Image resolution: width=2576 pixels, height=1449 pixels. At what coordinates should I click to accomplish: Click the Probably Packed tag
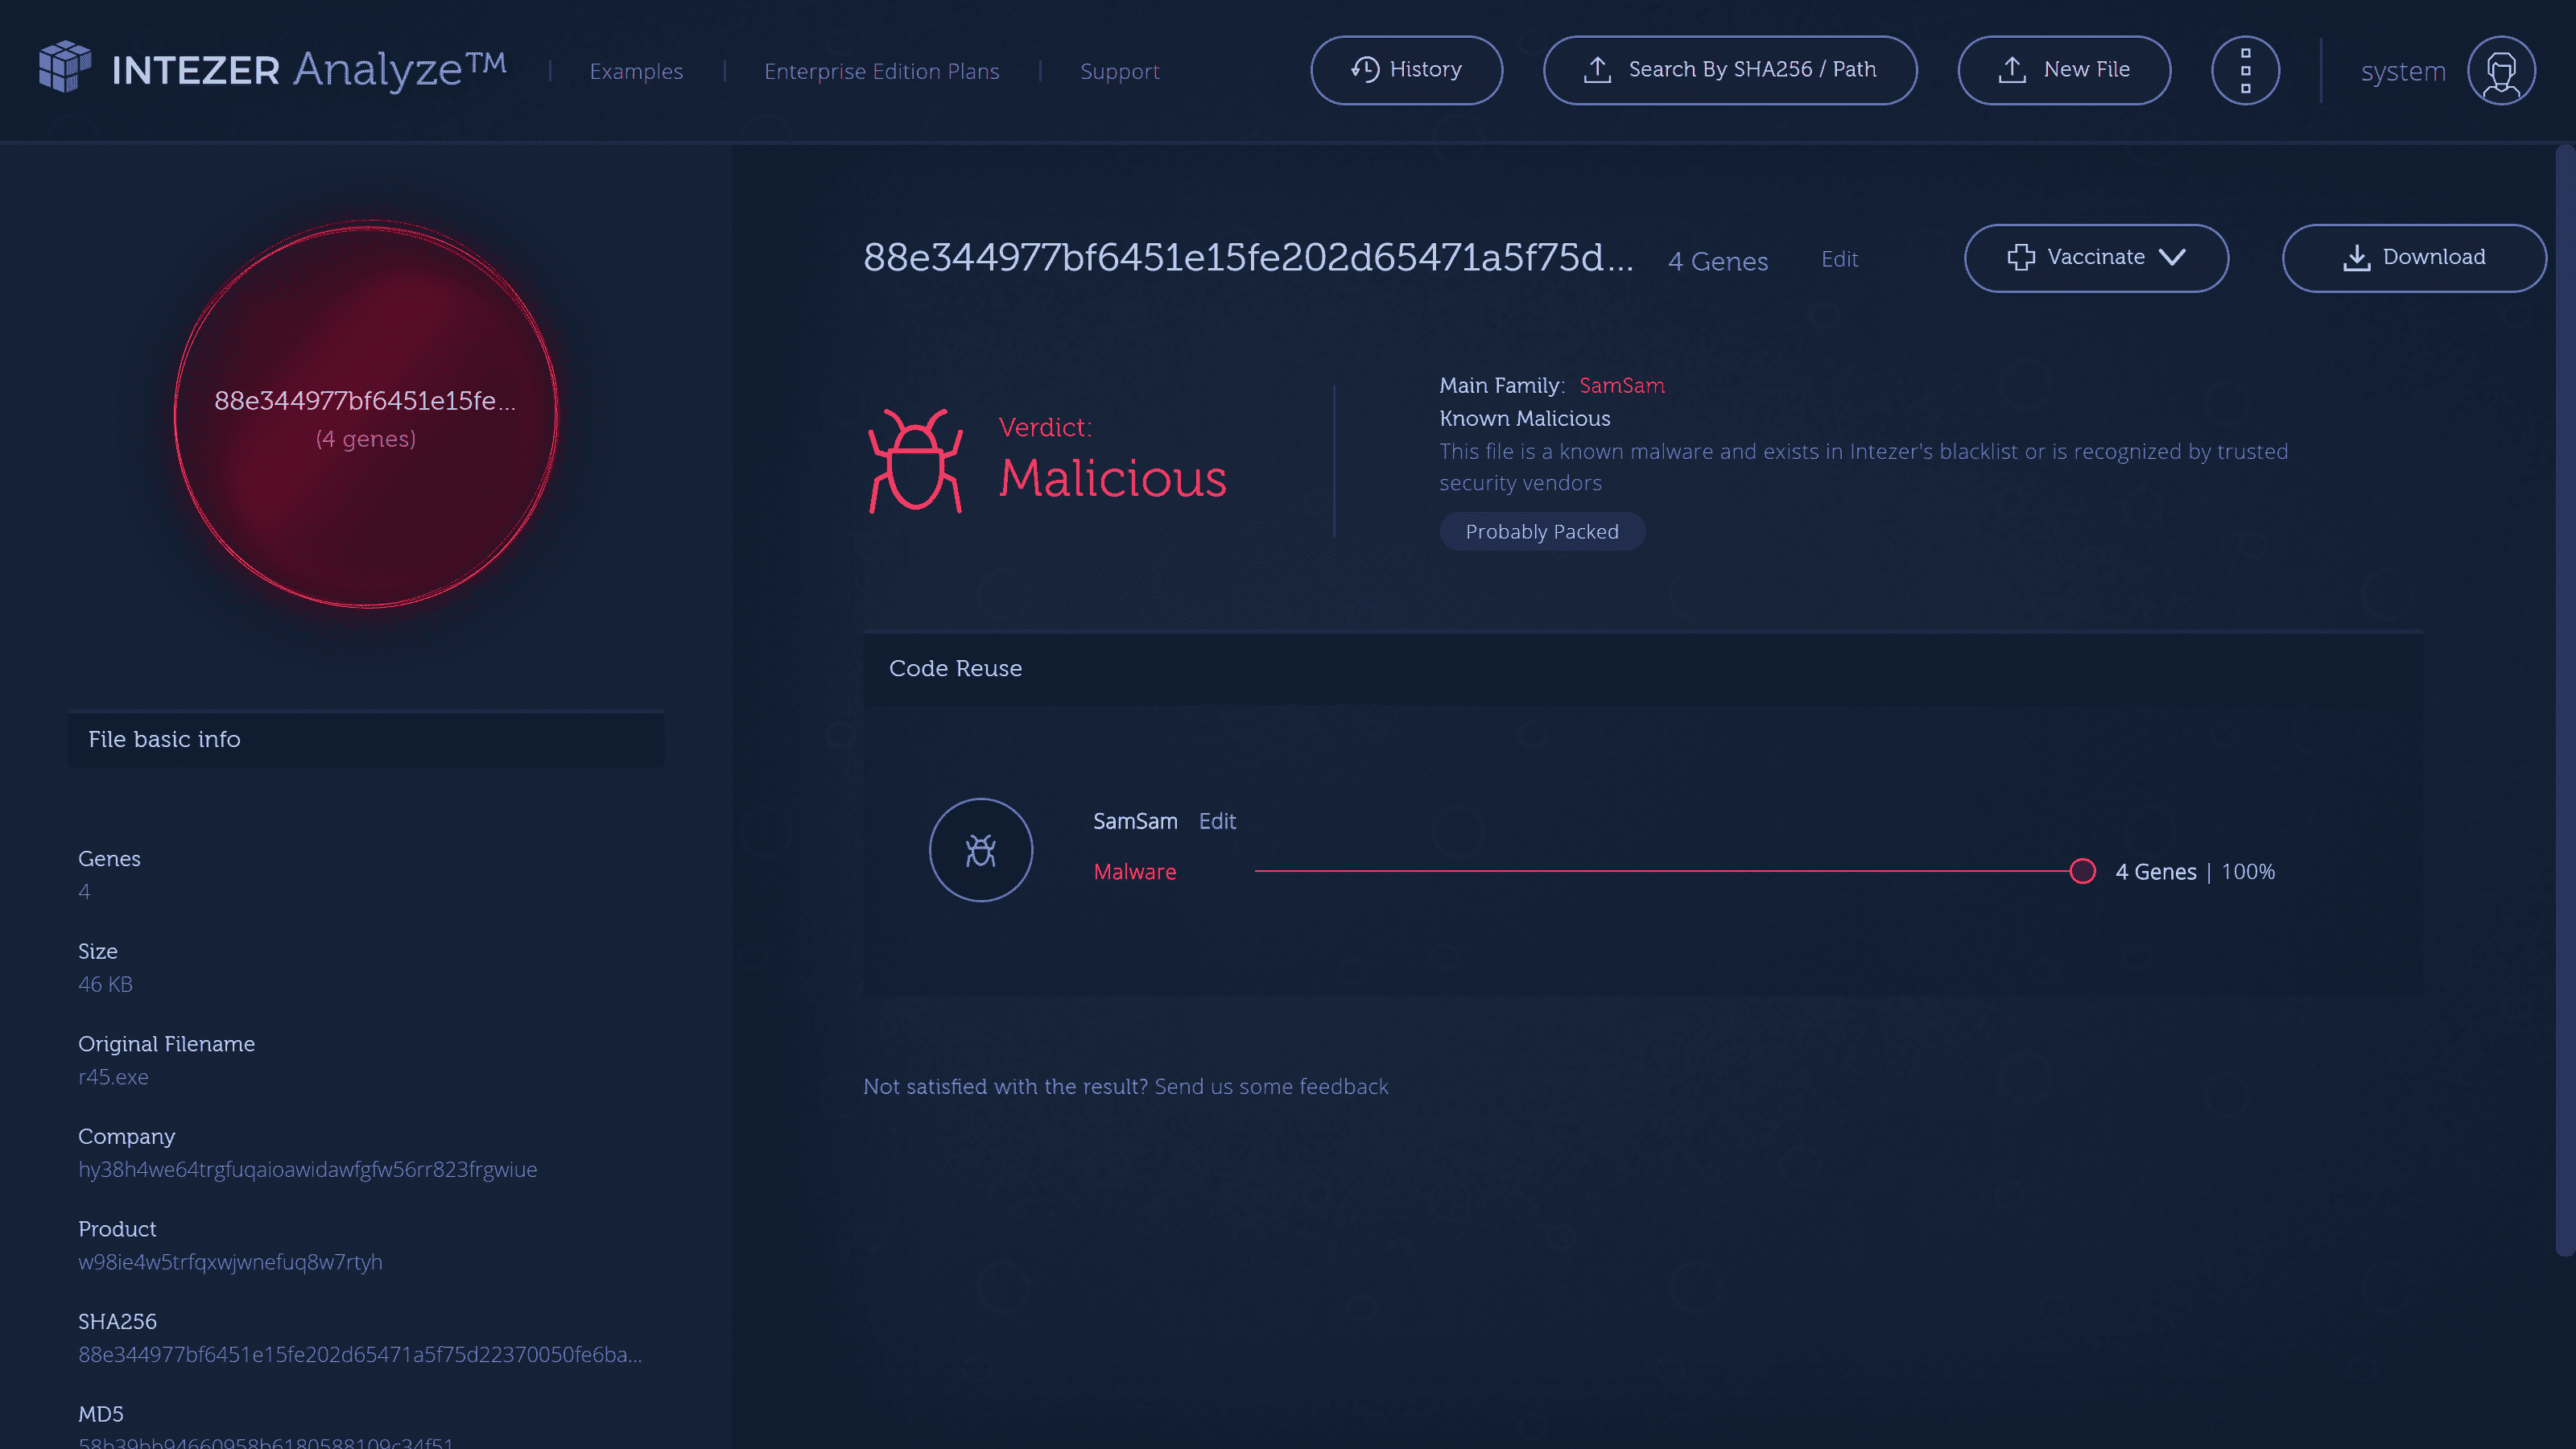(1541, 532)
